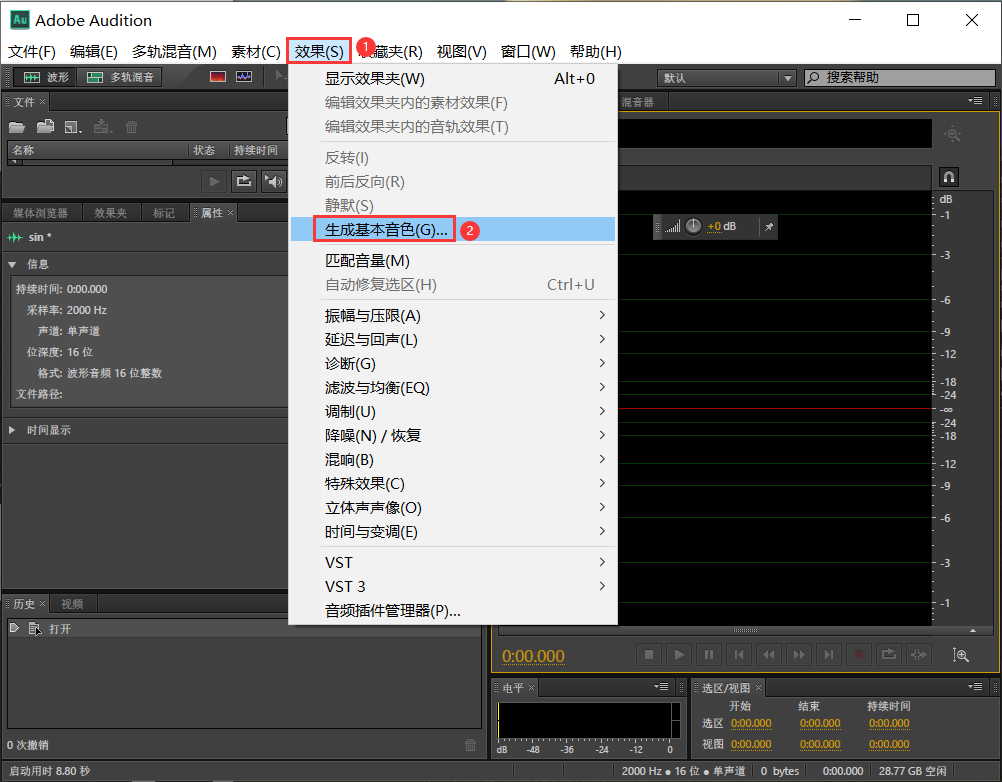Switch to 效果夹 tab

[x=111, y=213]
